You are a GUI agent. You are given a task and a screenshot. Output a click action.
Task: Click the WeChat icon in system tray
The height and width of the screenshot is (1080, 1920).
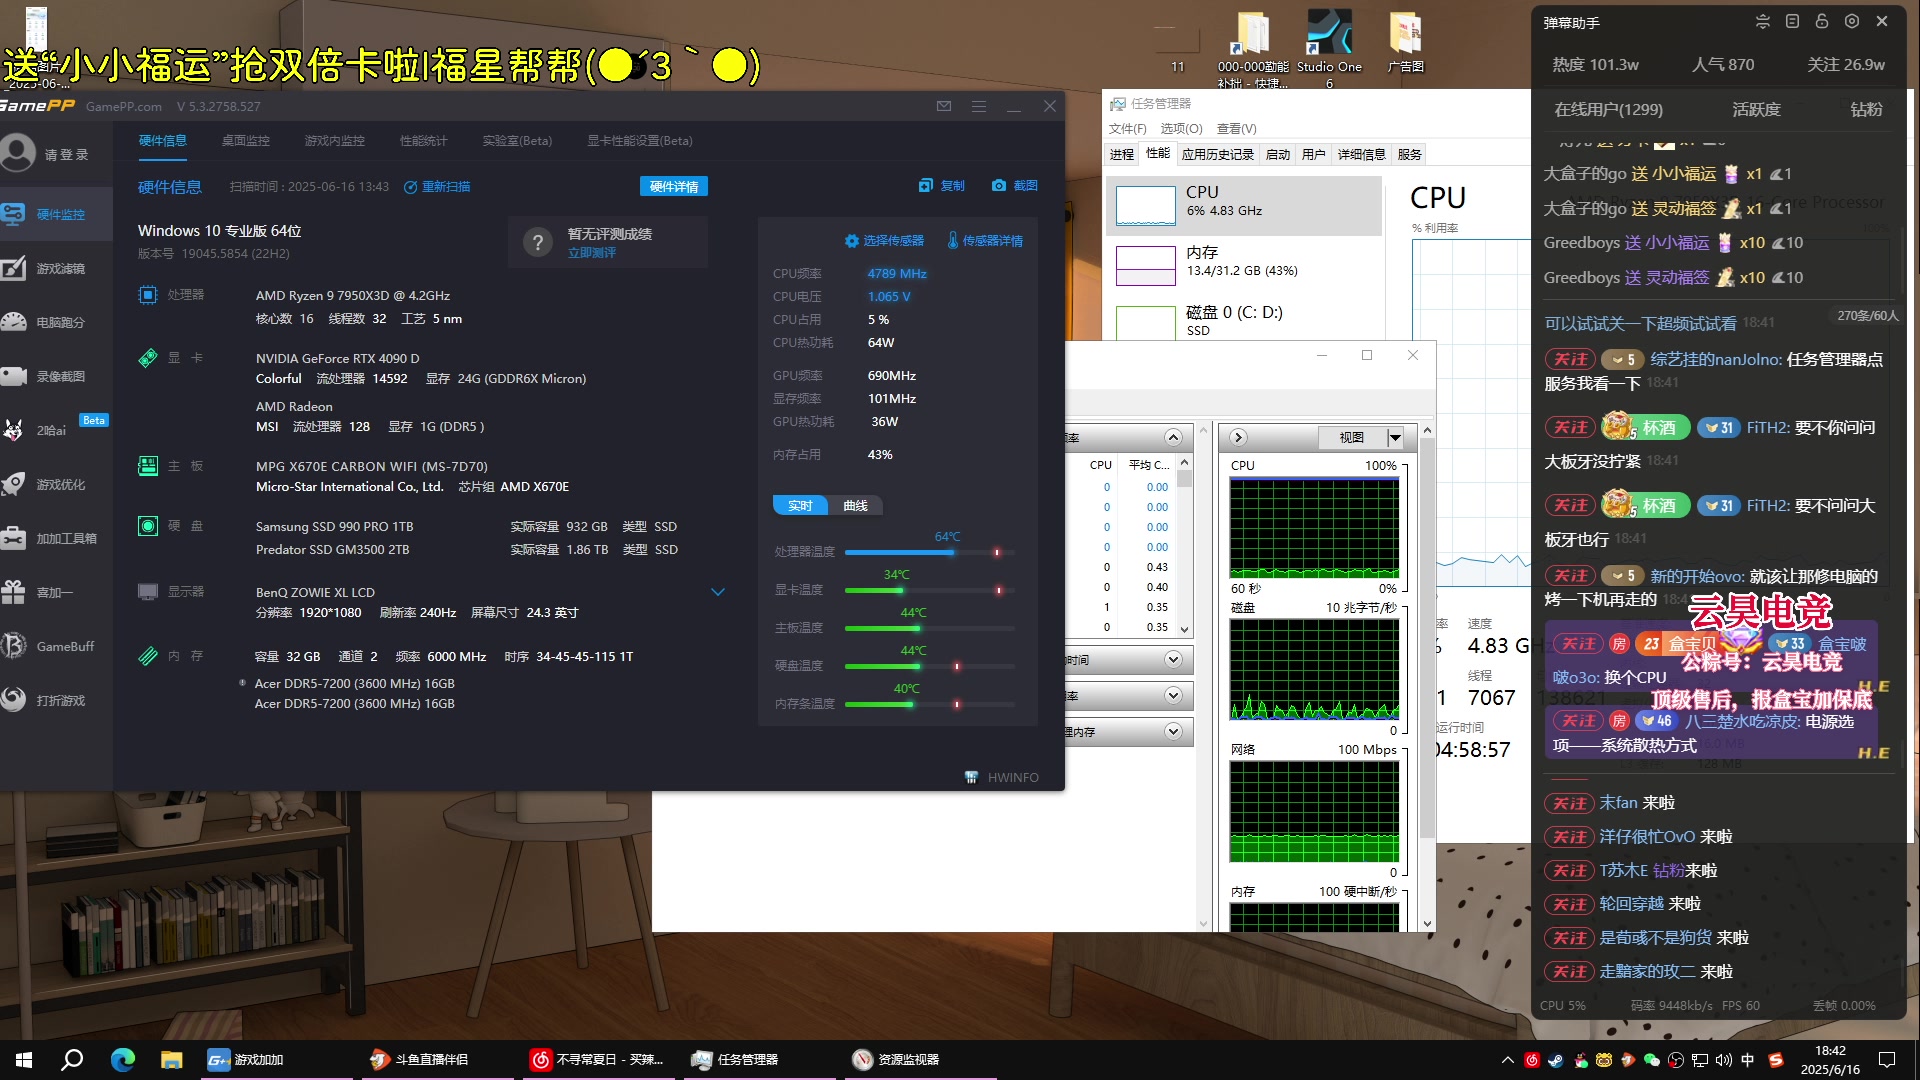tap(1652, 1060)
